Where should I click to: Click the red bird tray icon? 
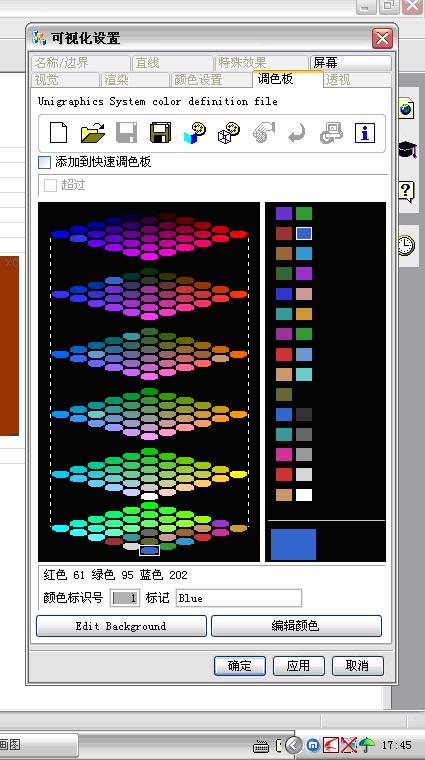(x=331, y=744)
